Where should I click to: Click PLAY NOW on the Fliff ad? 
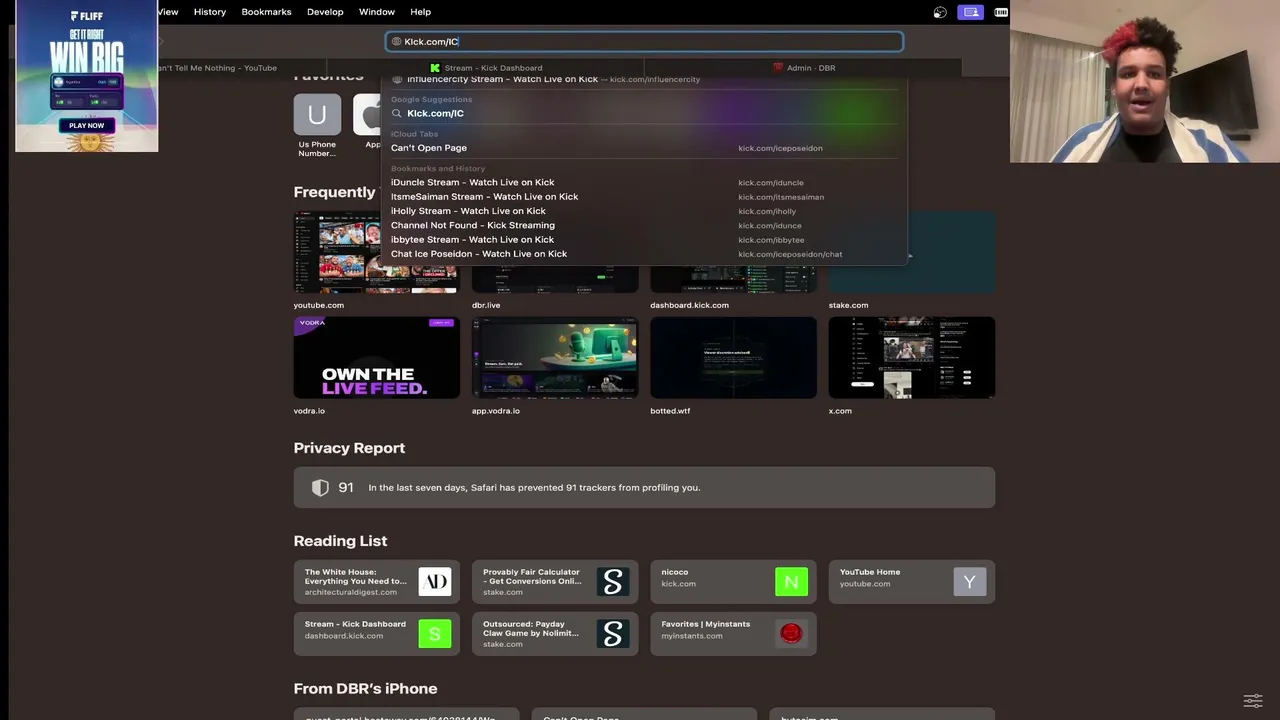(x=87, y=126)
